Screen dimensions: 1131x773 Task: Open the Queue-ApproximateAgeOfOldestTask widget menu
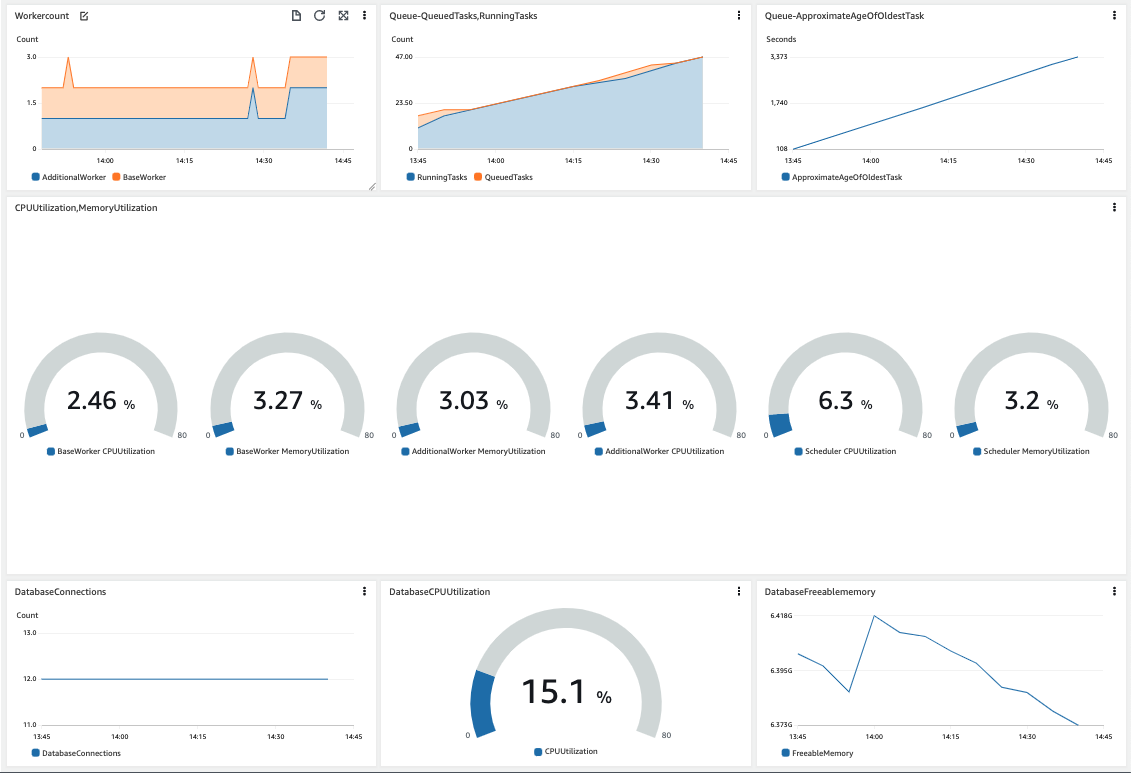(x=1115, y=15)
